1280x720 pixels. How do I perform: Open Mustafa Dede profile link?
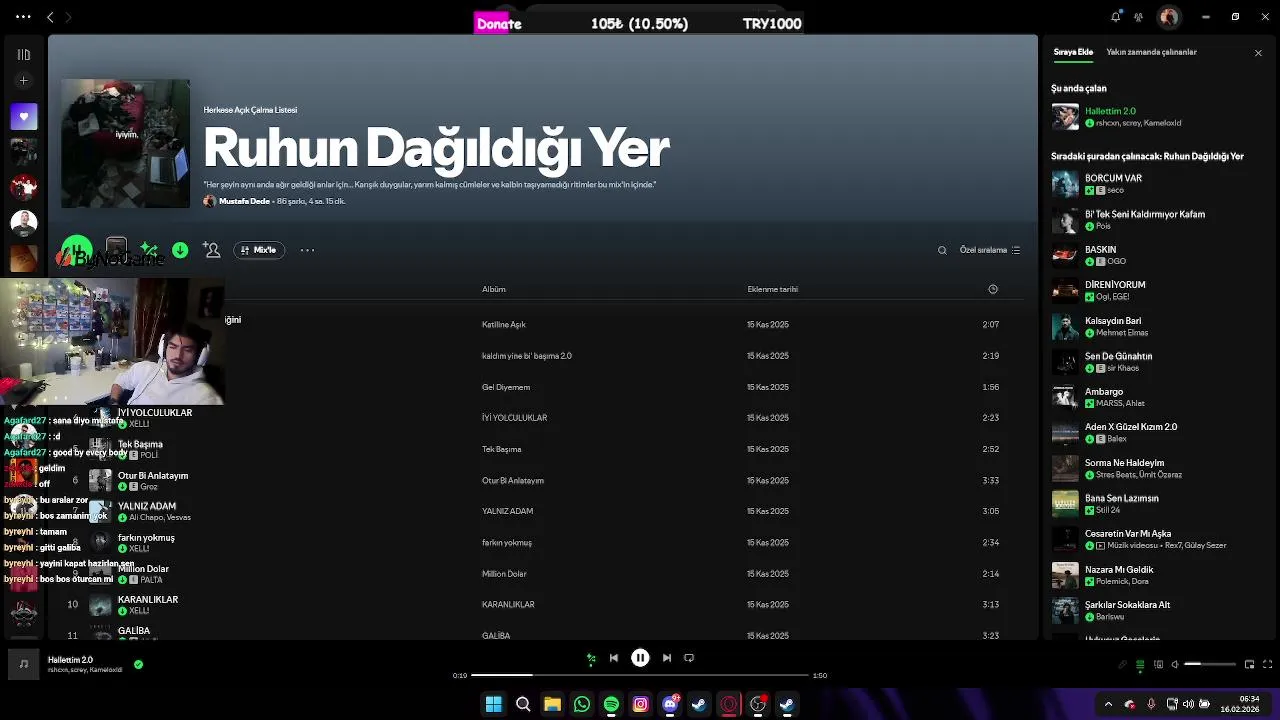244,201
